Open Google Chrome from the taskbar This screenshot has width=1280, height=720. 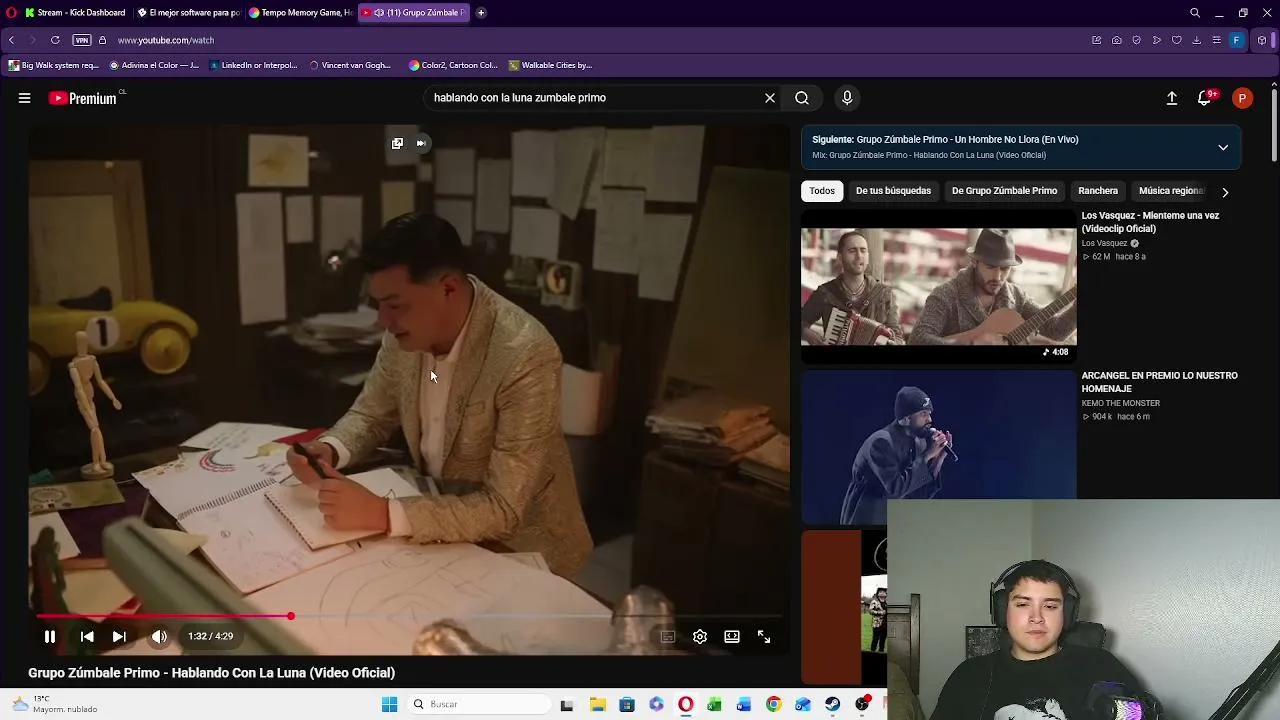774,704
